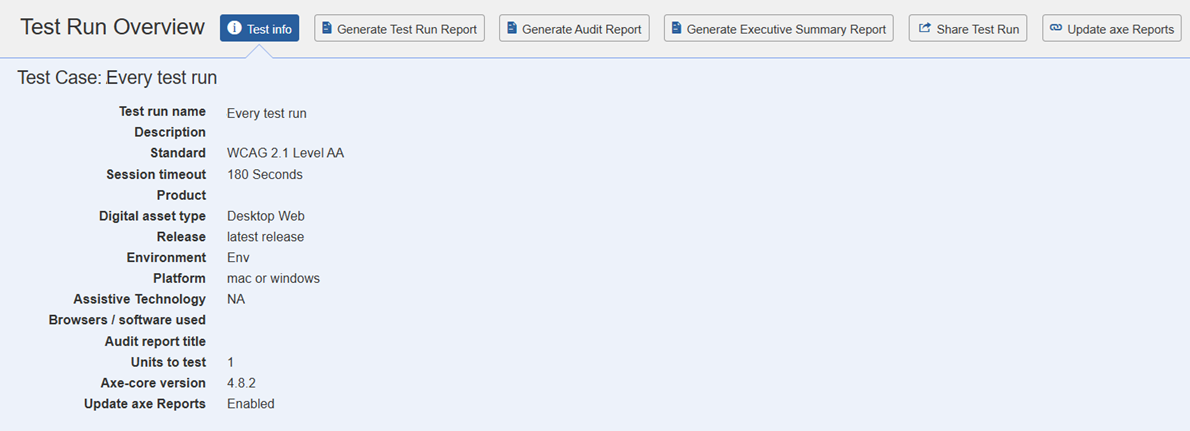1190x431 pixels.
Task: Click the 'latest release' value
Action: pos(265,237)
